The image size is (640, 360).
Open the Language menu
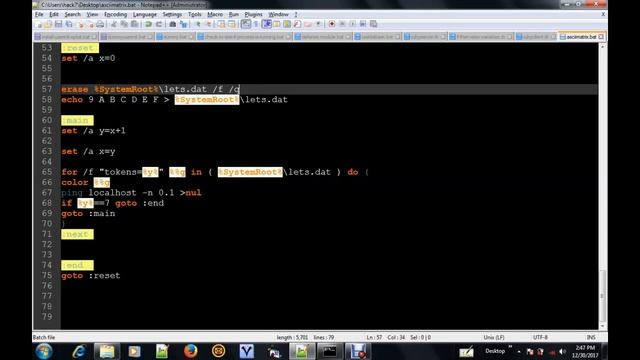pyautogui.click(x=145, y=14)
